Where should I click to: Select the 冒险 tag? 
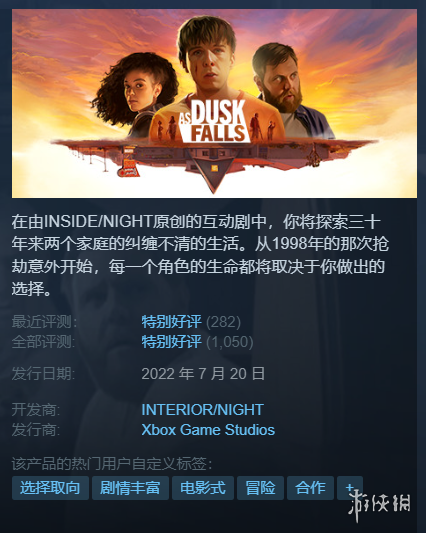(x=260, y=488)
